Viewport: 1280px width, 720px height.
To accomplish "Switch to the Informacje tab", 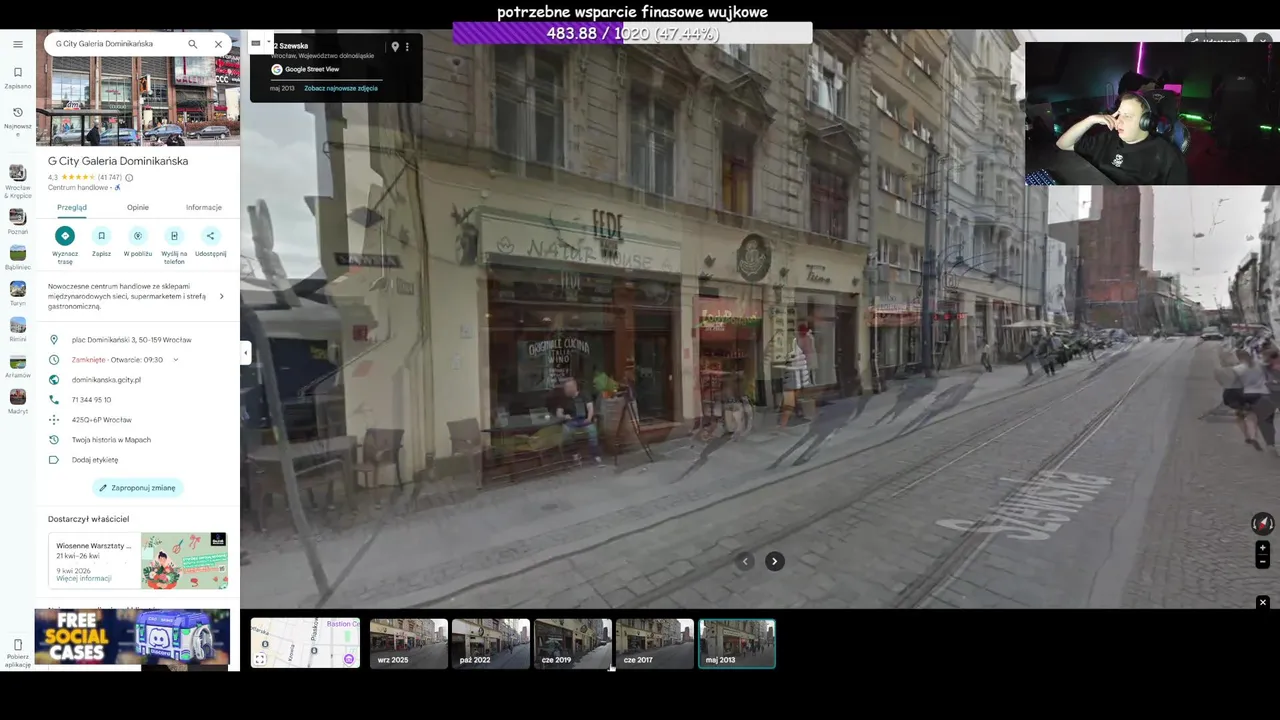I will [204, 207].
